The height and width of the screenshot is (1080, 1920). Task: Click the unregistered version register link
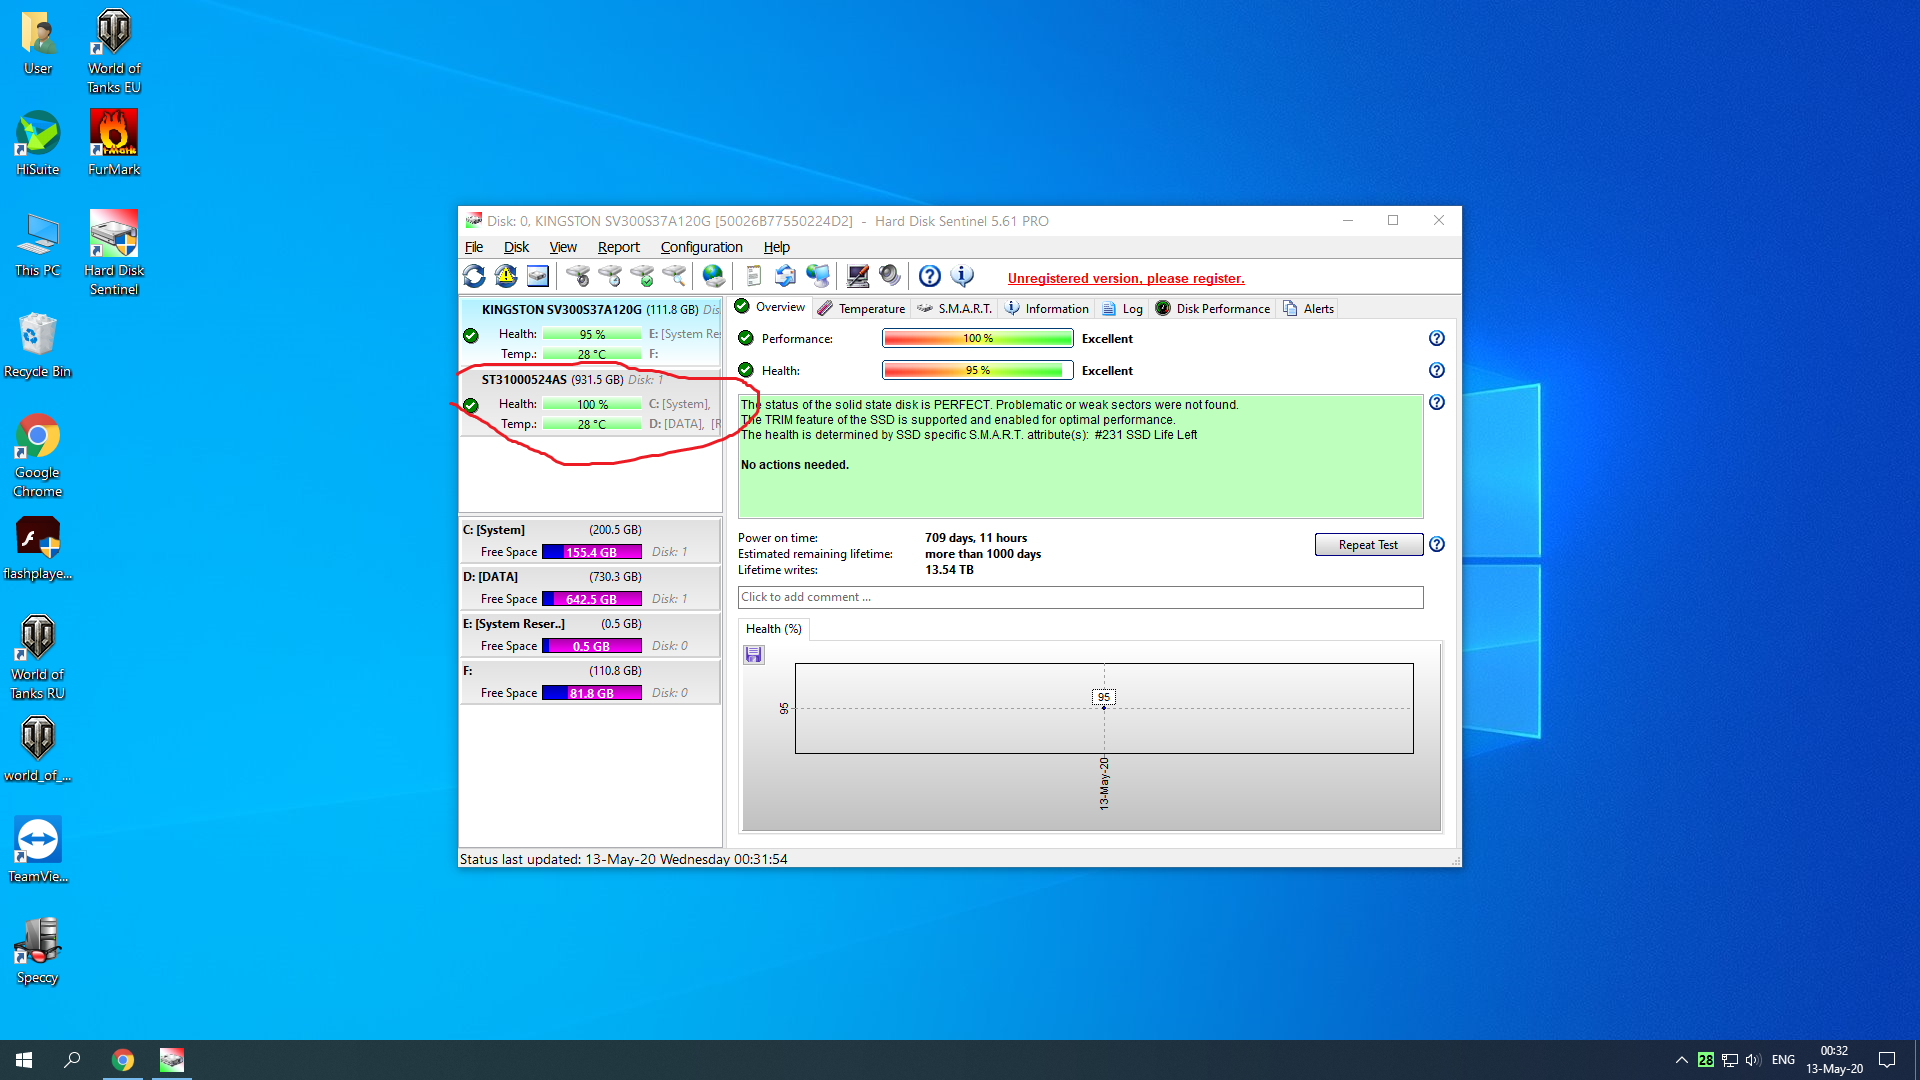pos(1126,278)
